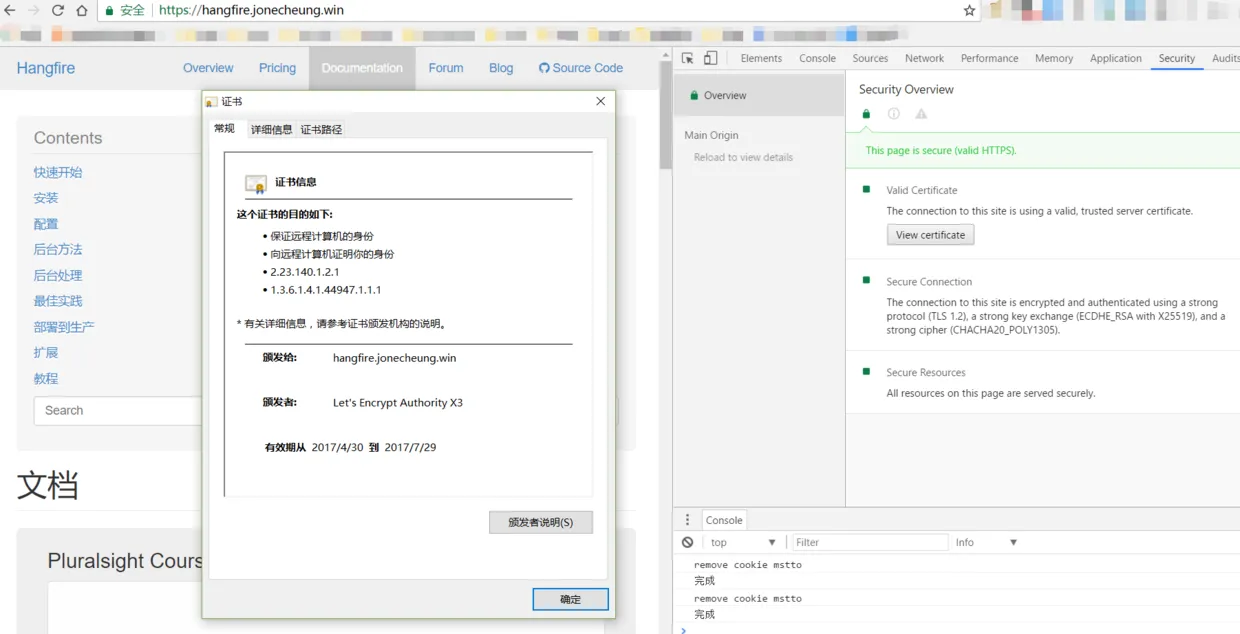Open Pricing in the site navigation

coord(277,68)
